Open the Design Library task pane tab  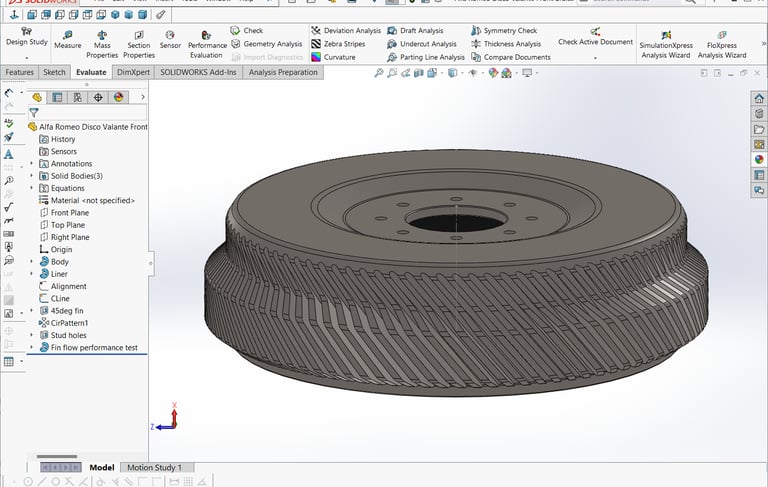coord(759,114)
